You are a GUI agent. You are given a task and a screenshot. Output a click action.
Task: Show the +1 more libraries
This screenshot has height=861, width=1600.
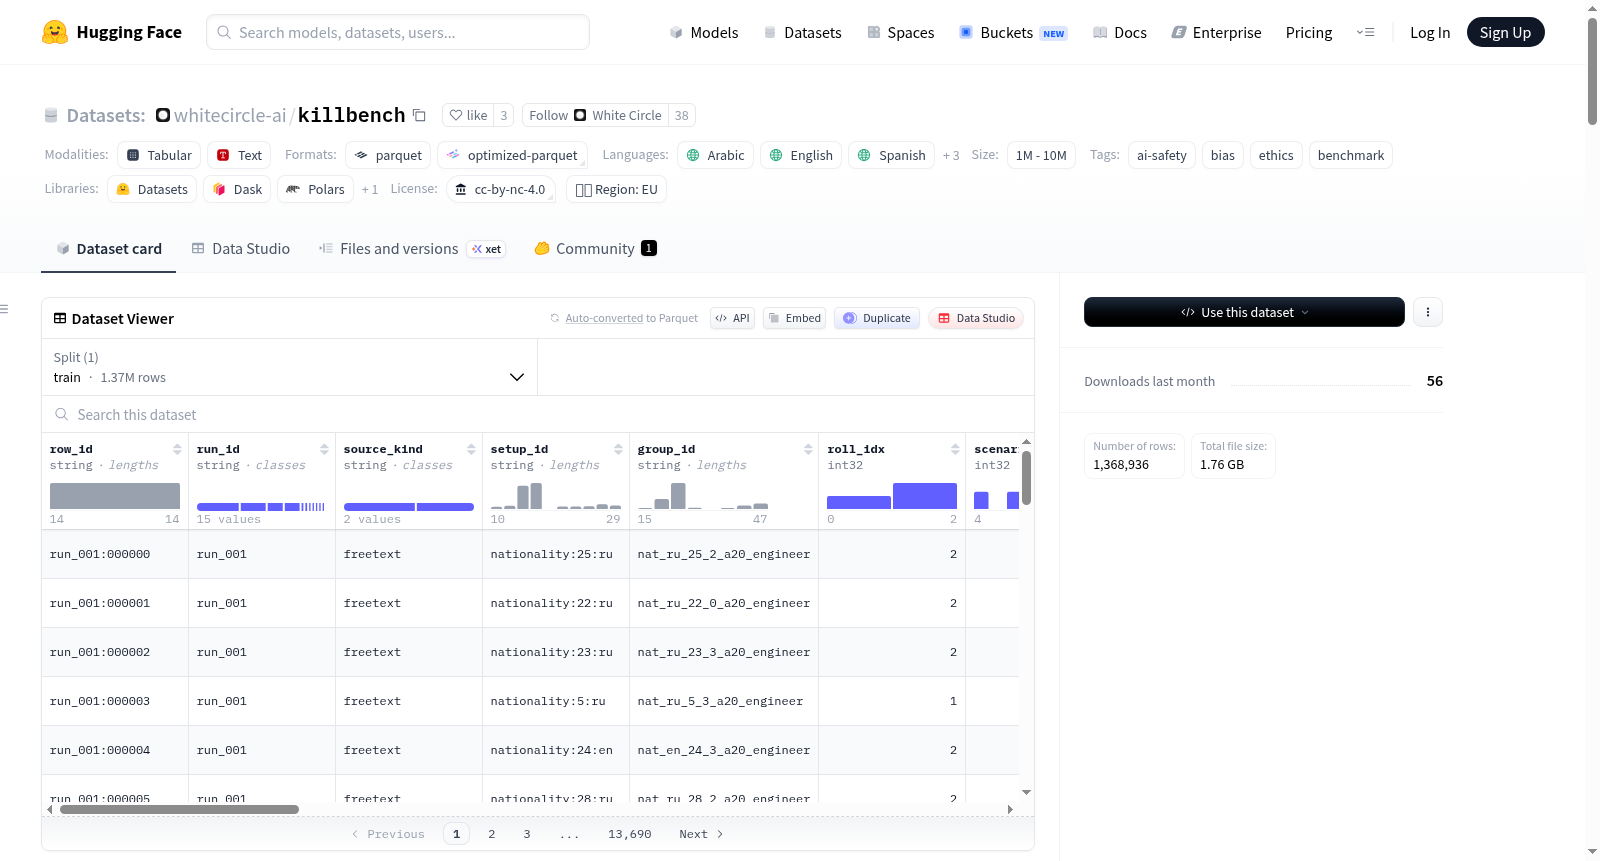pos(370,189)
